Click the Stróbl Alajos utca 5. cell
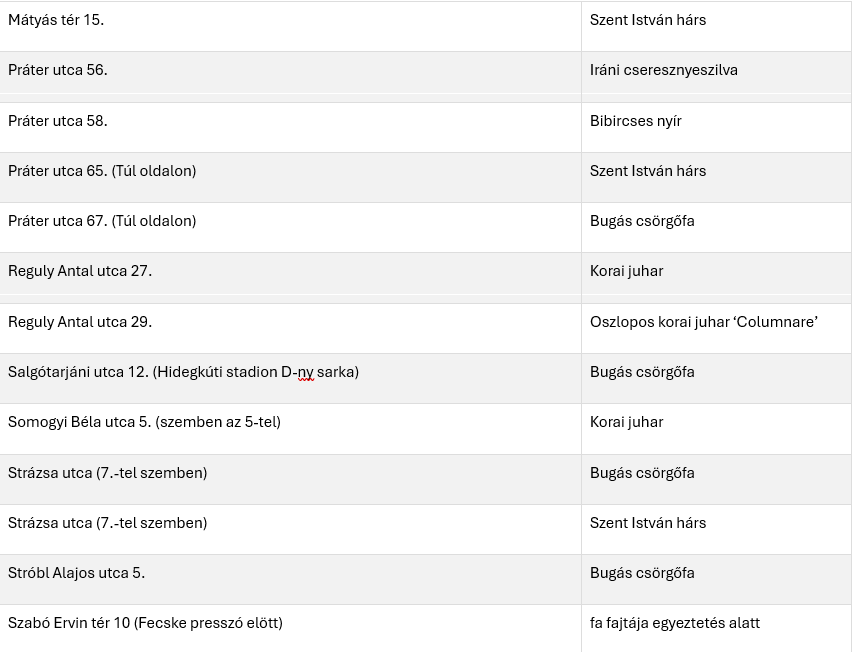The image size is (853, 652). point(77,573)
